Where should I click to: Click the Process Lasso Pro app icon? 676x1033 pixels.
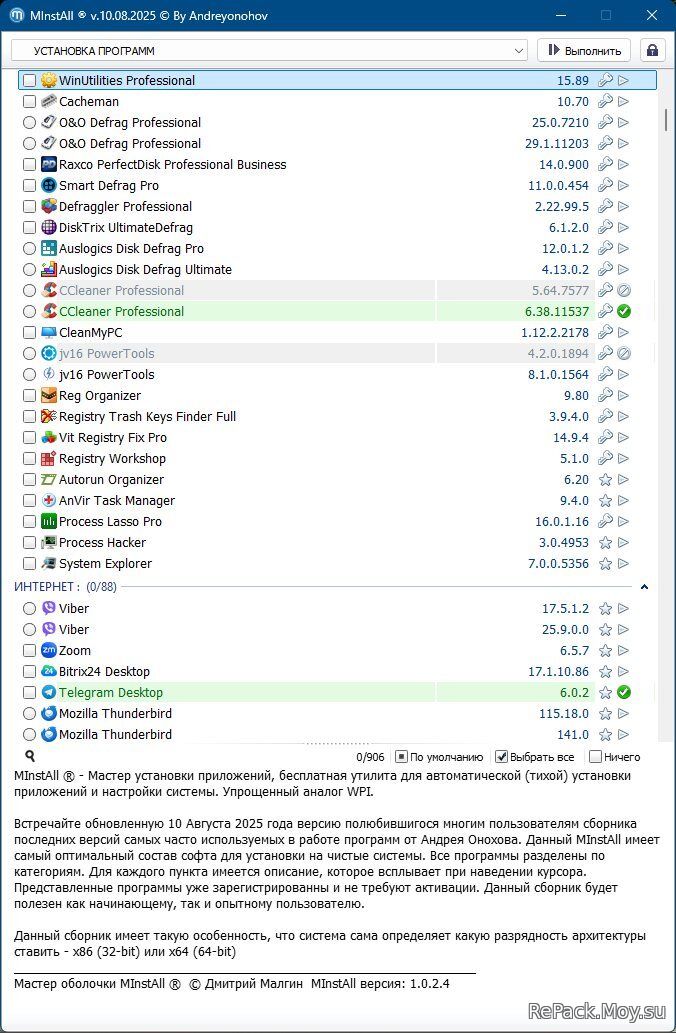49,522
